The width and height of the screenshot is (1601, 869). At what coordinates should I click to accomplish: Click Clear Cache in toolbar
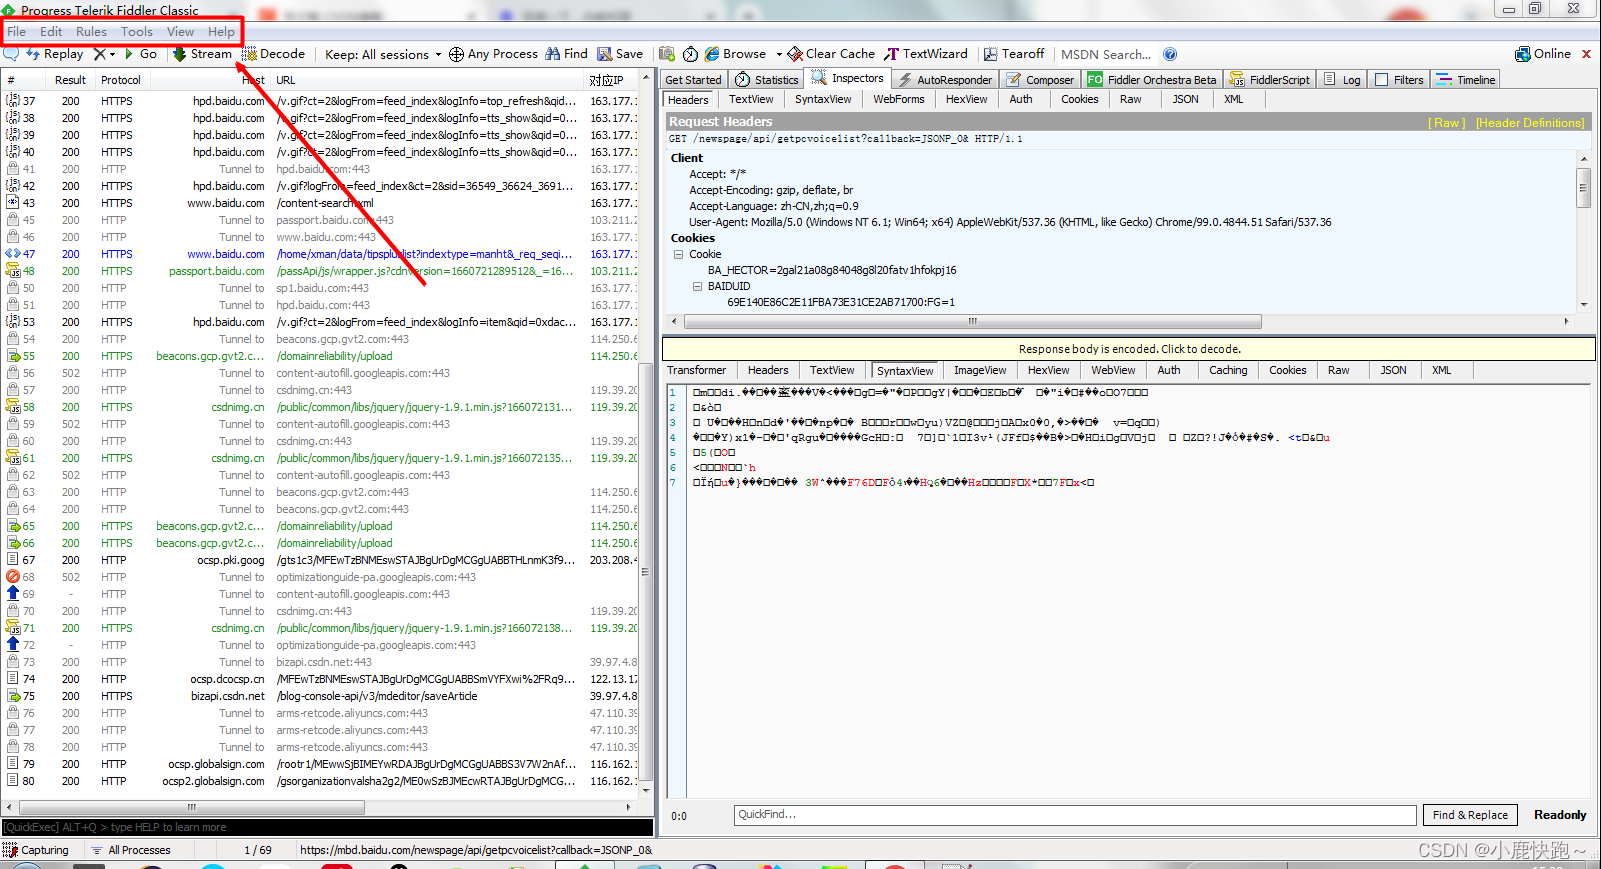(831, 54)
